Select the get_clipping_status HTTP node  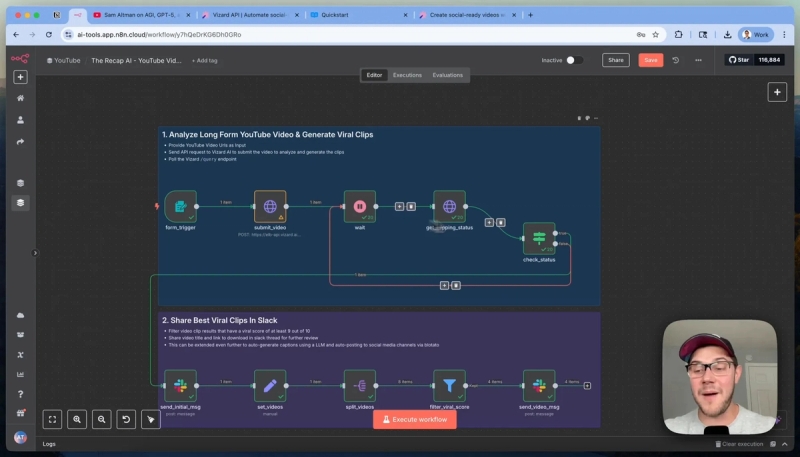click(449, 206)
